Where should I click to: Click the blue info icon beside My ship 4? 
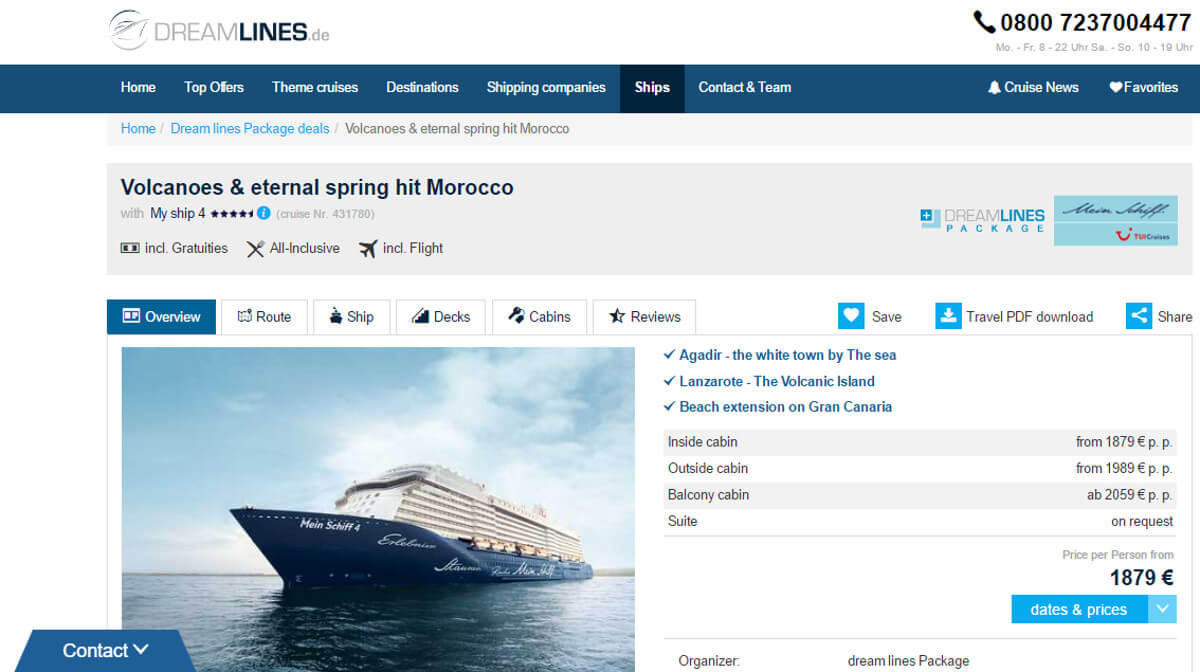click(x=264, y=213)
